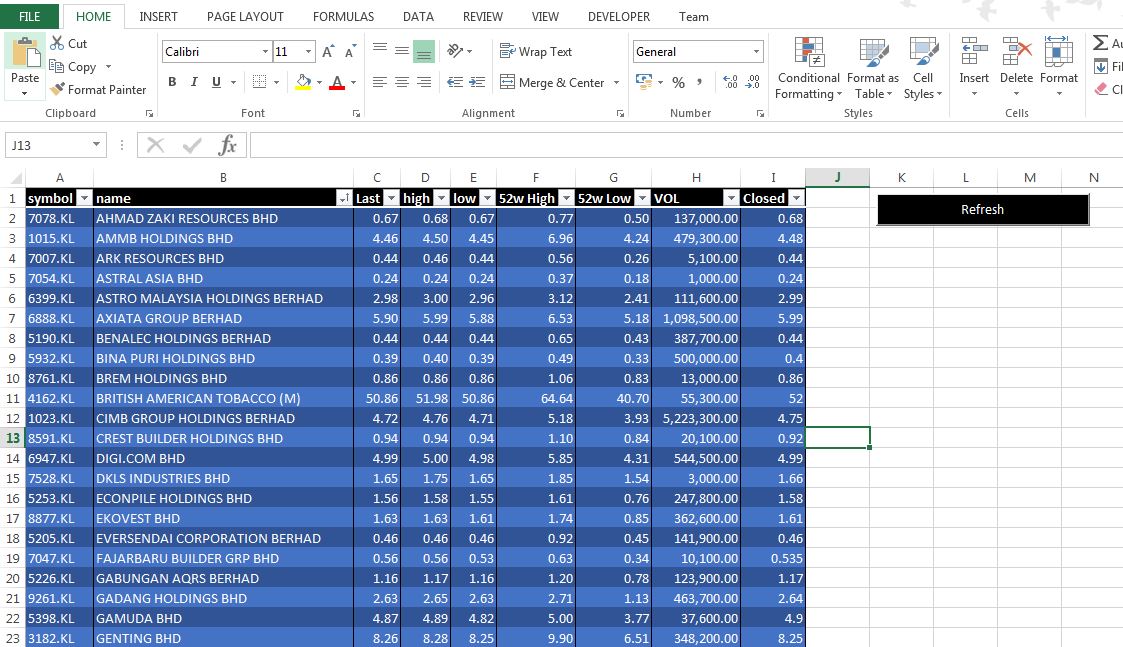Click the Format cells button
This screenshot has height=647, width=1123.
(x=1059, y=67)
